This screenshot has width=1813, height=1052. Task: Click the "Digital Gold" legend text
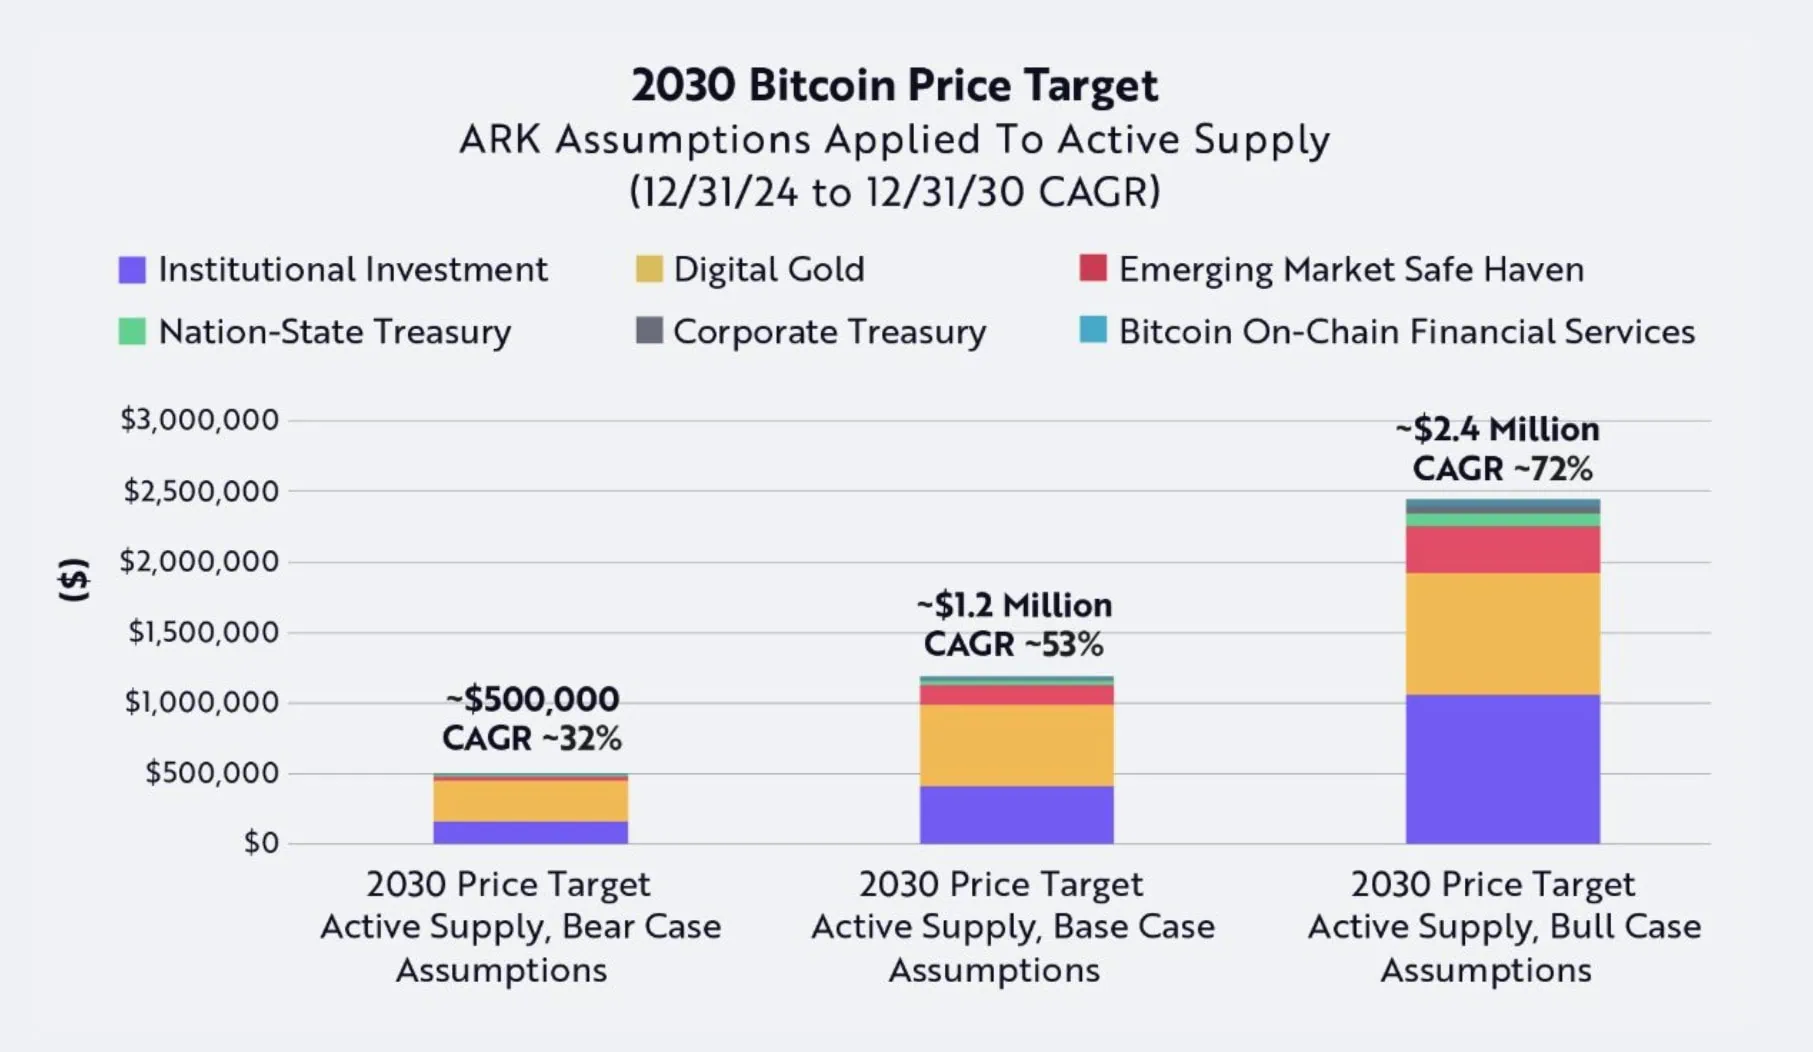tap(768, 269)
